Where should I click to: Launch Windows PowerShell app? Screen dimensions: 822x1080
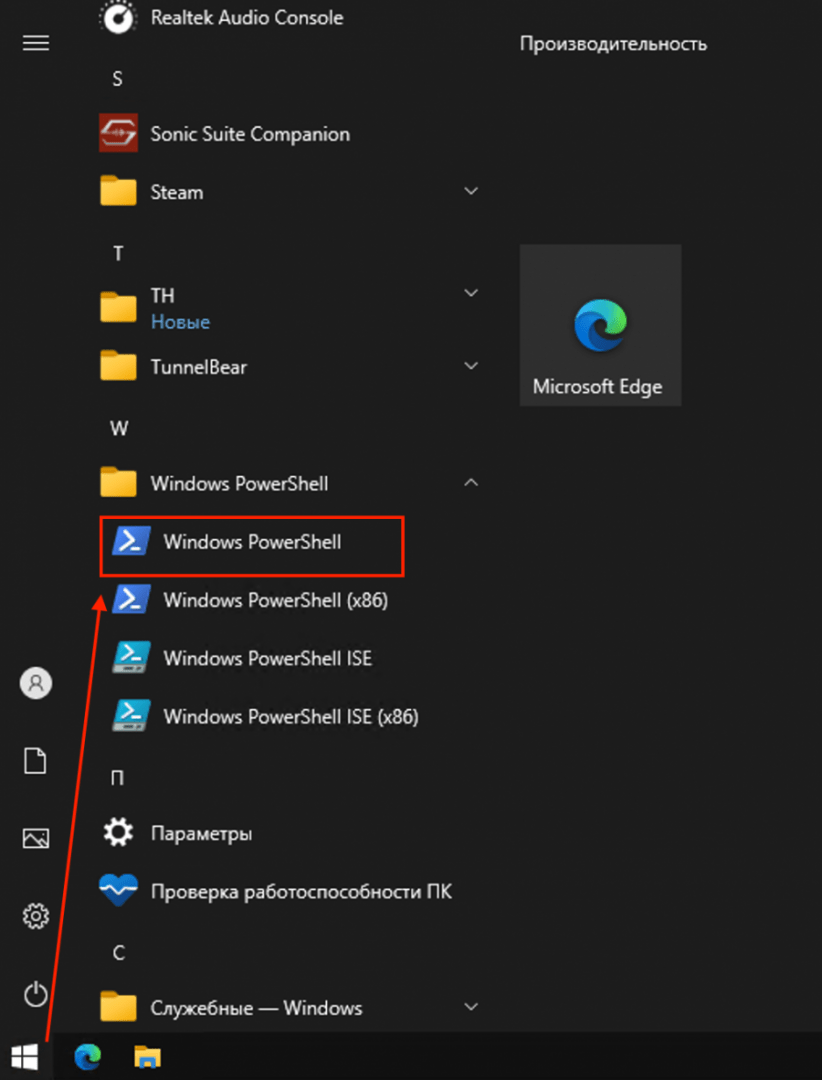[x=252, y=543]
